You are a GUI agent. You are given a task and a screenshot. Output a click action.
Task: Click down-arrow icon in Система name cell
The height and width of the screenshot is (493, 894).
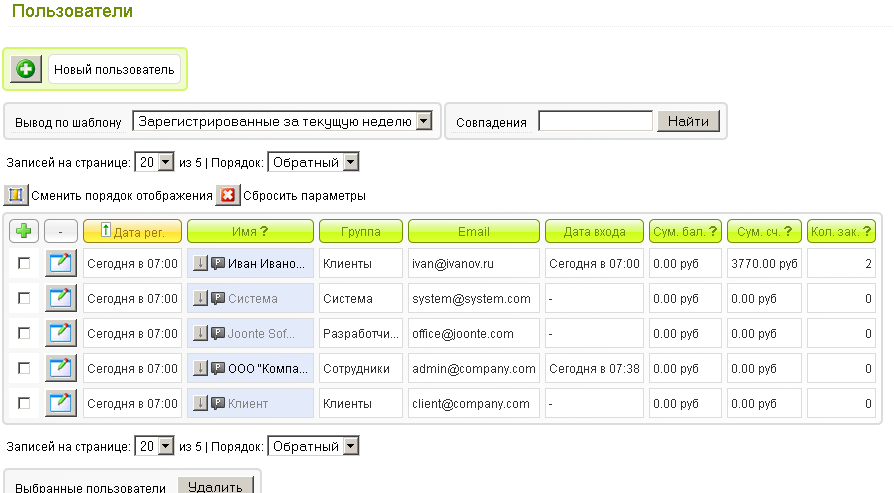(200, 298)
